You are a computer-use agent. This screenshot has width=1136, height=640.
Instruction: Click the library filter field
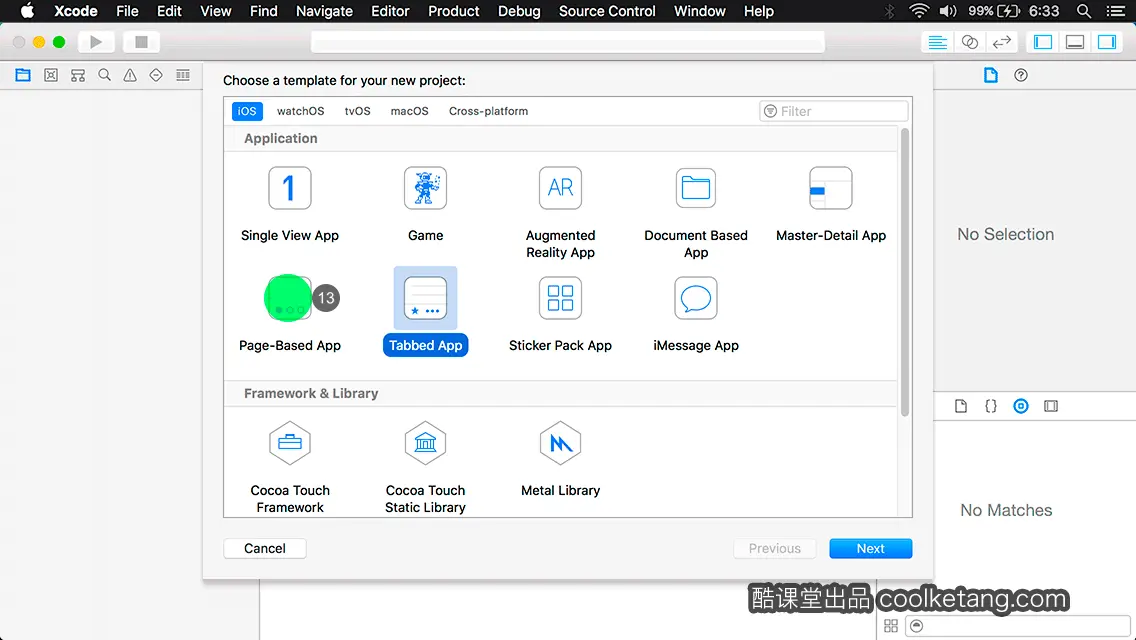[x=1018, y=626]
